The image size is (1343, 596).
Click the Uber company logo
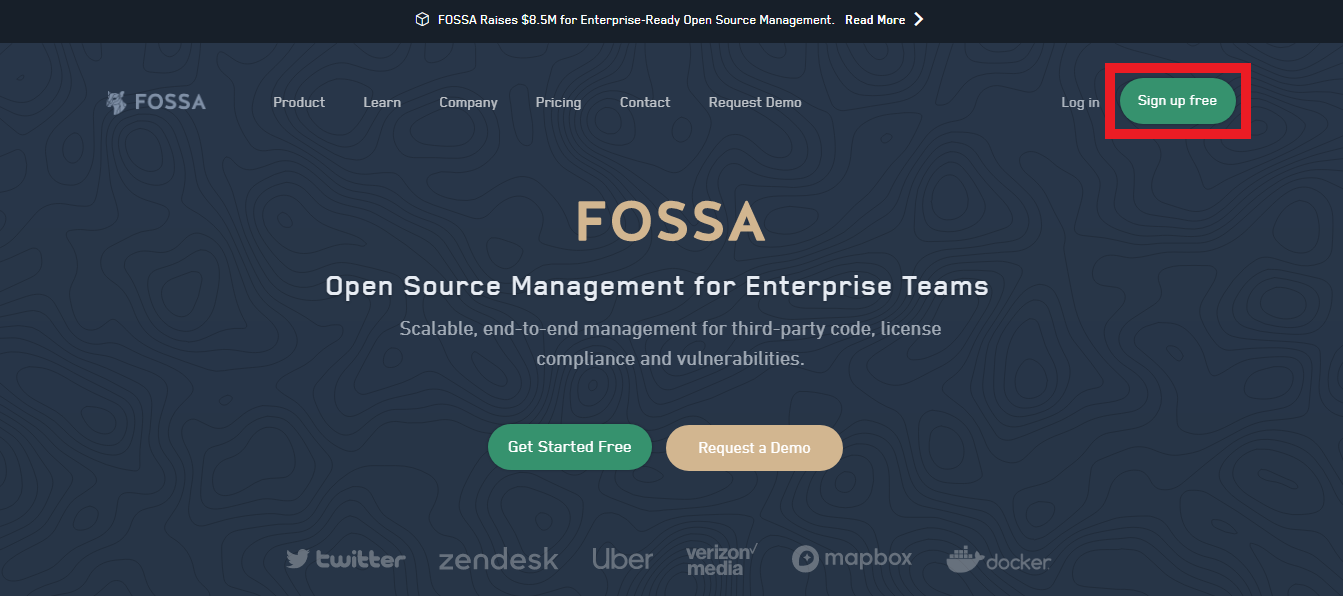(622, 559)
